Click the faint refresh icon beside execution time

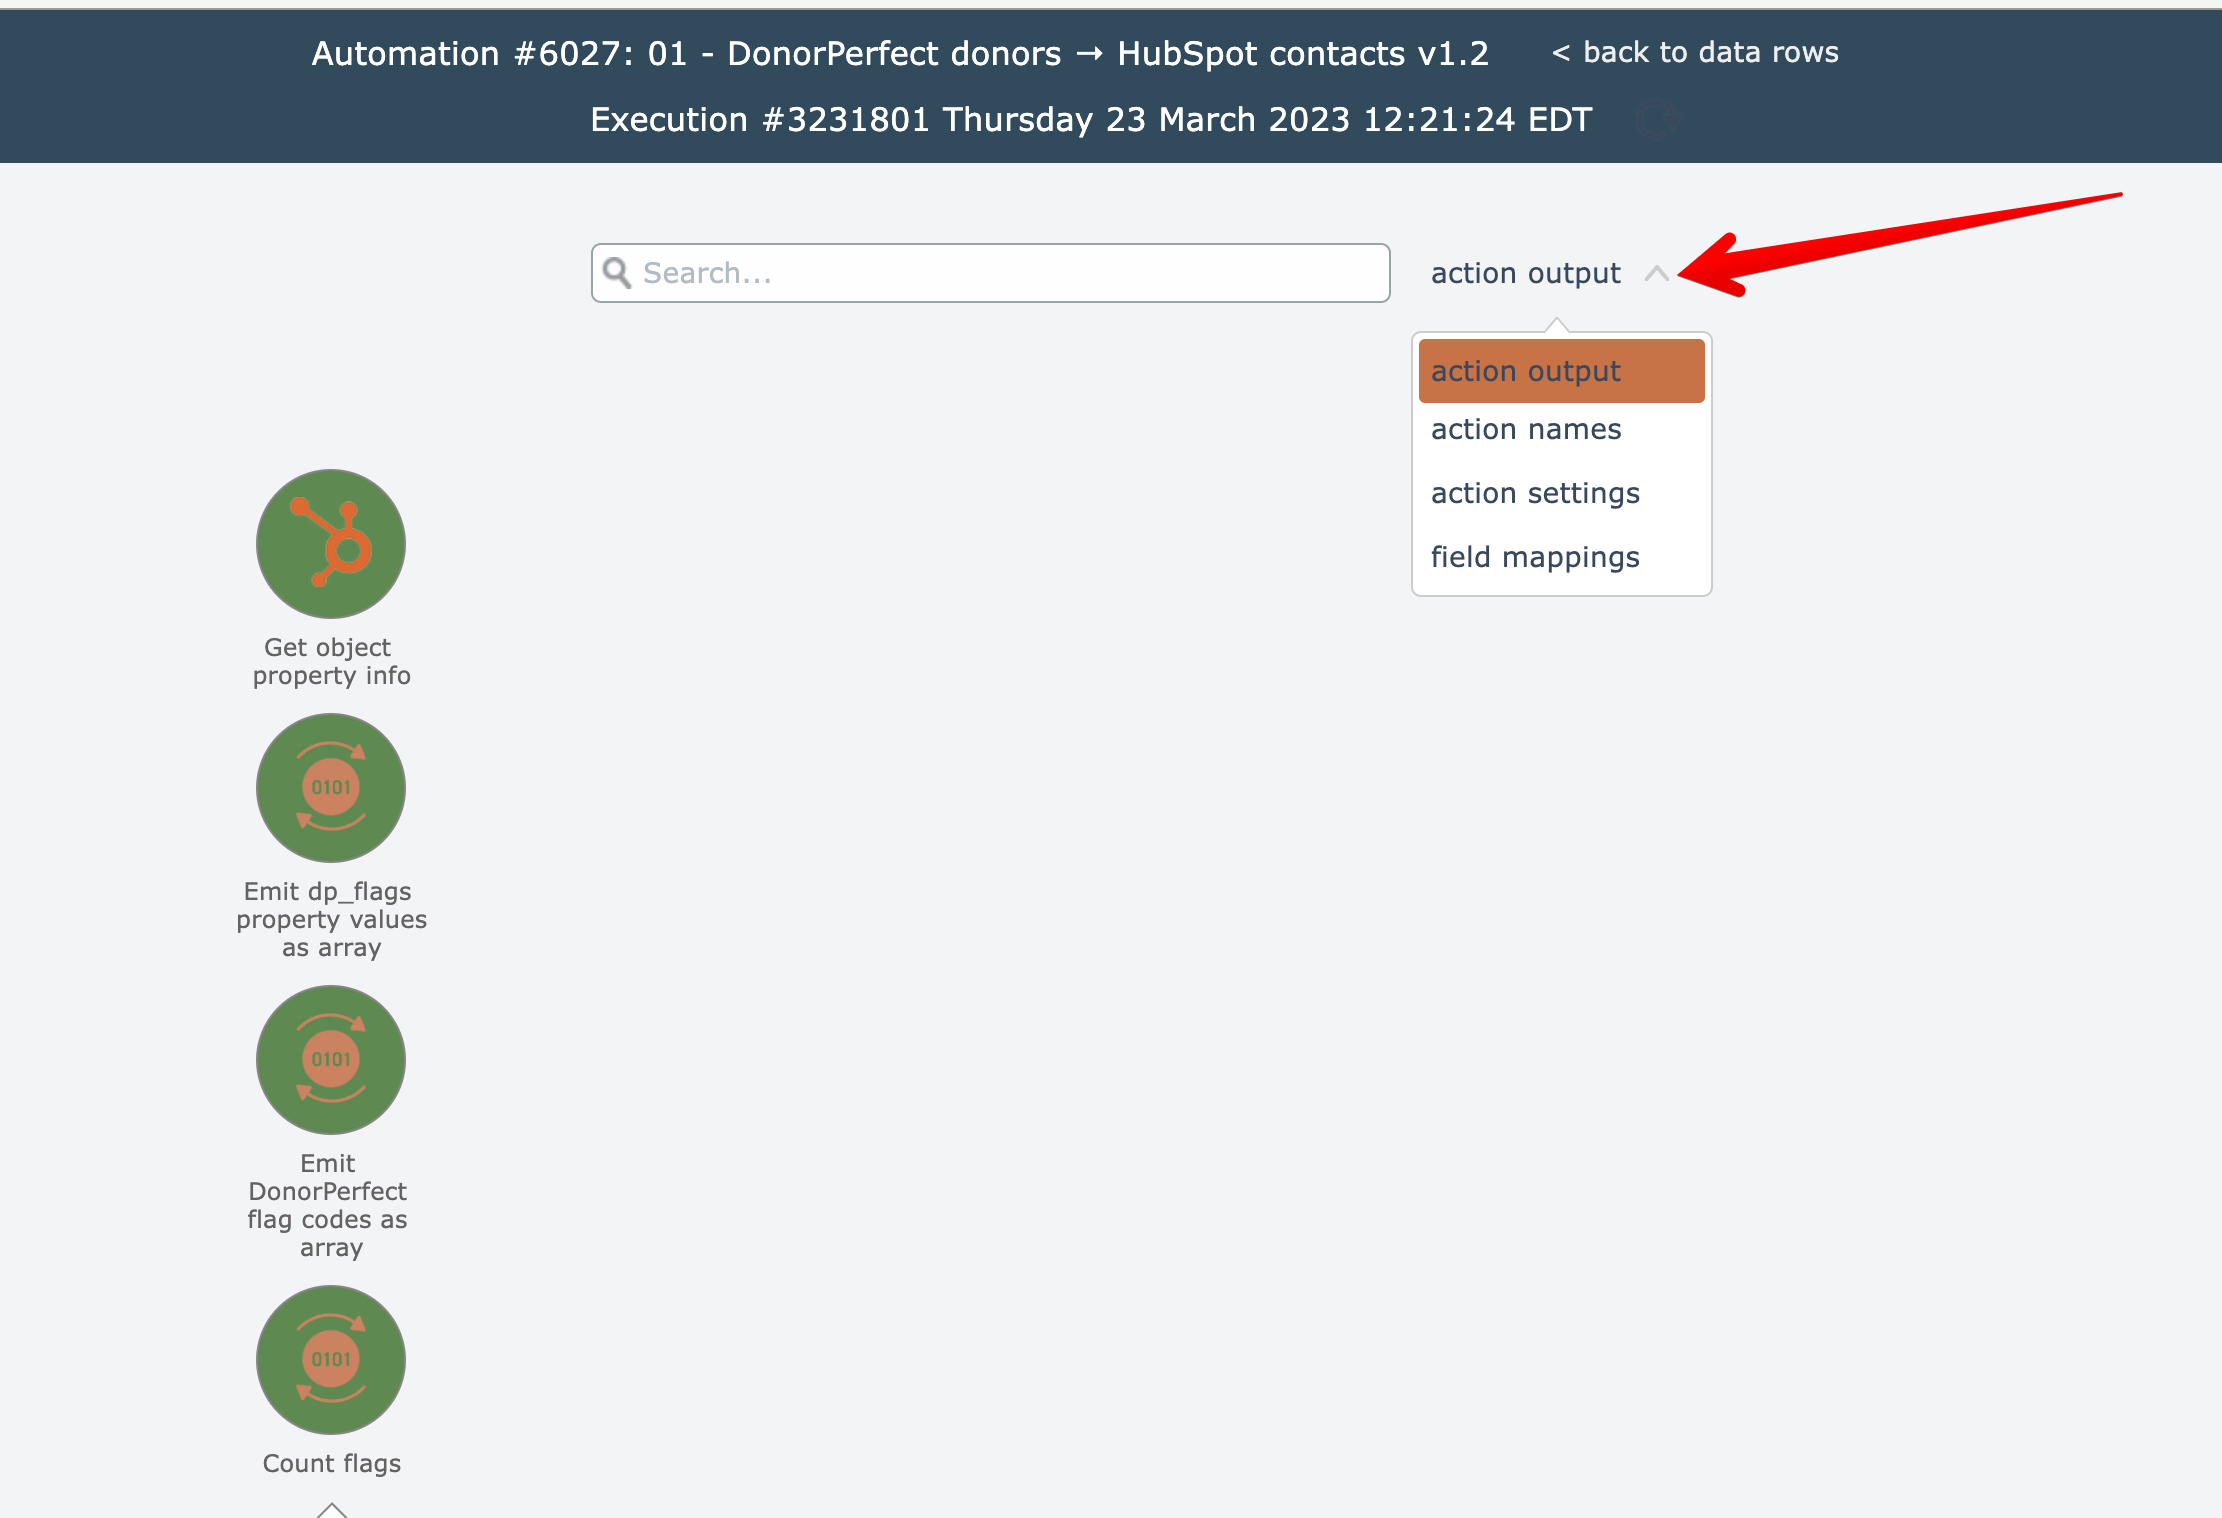tap(1658, 120)
